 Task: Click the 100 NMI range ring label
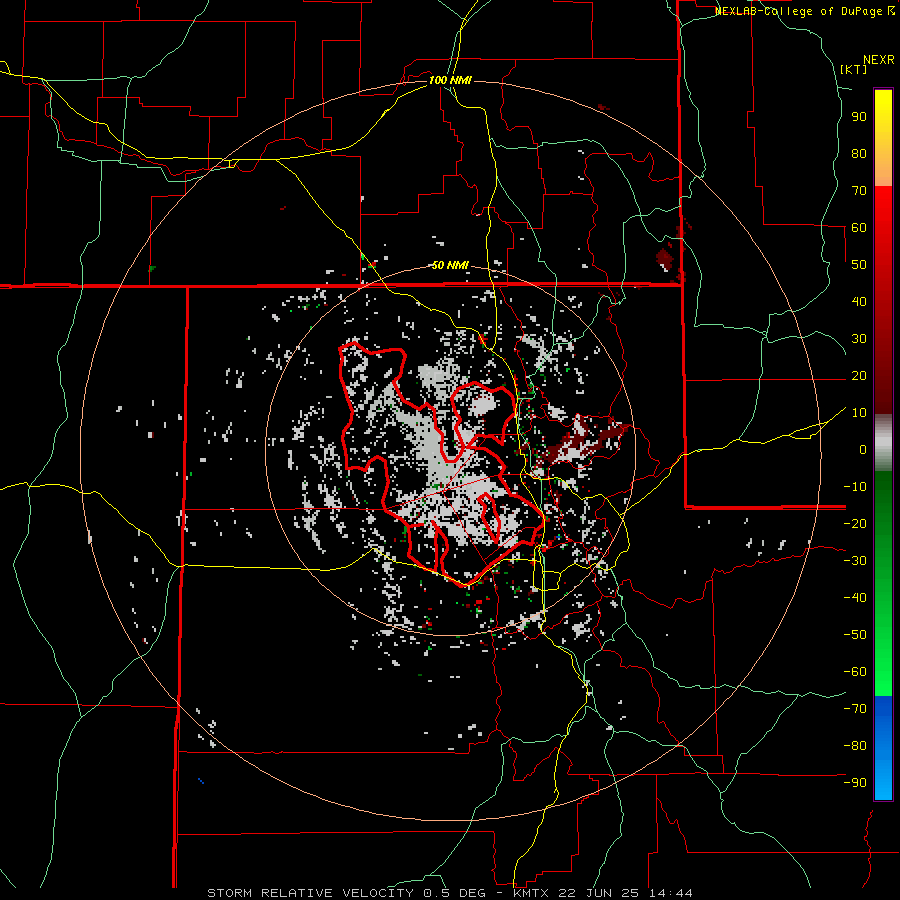pyautogui.click(x=450, y=80)
